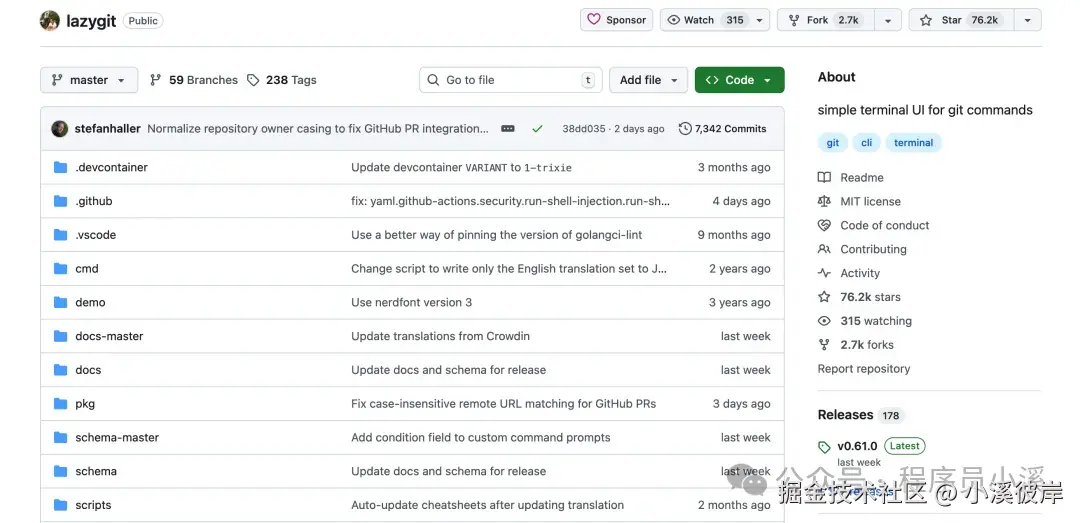Select the git topic tag
Viewport: 1080px width, 523px height.
click(833, 143)
